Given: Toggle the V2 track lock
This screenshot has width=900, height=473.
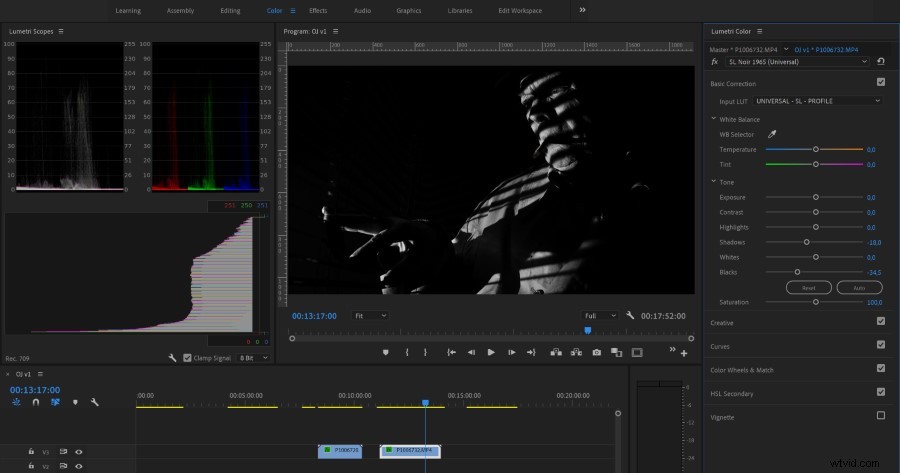Looking at the screenshot, I should point(31,466).
